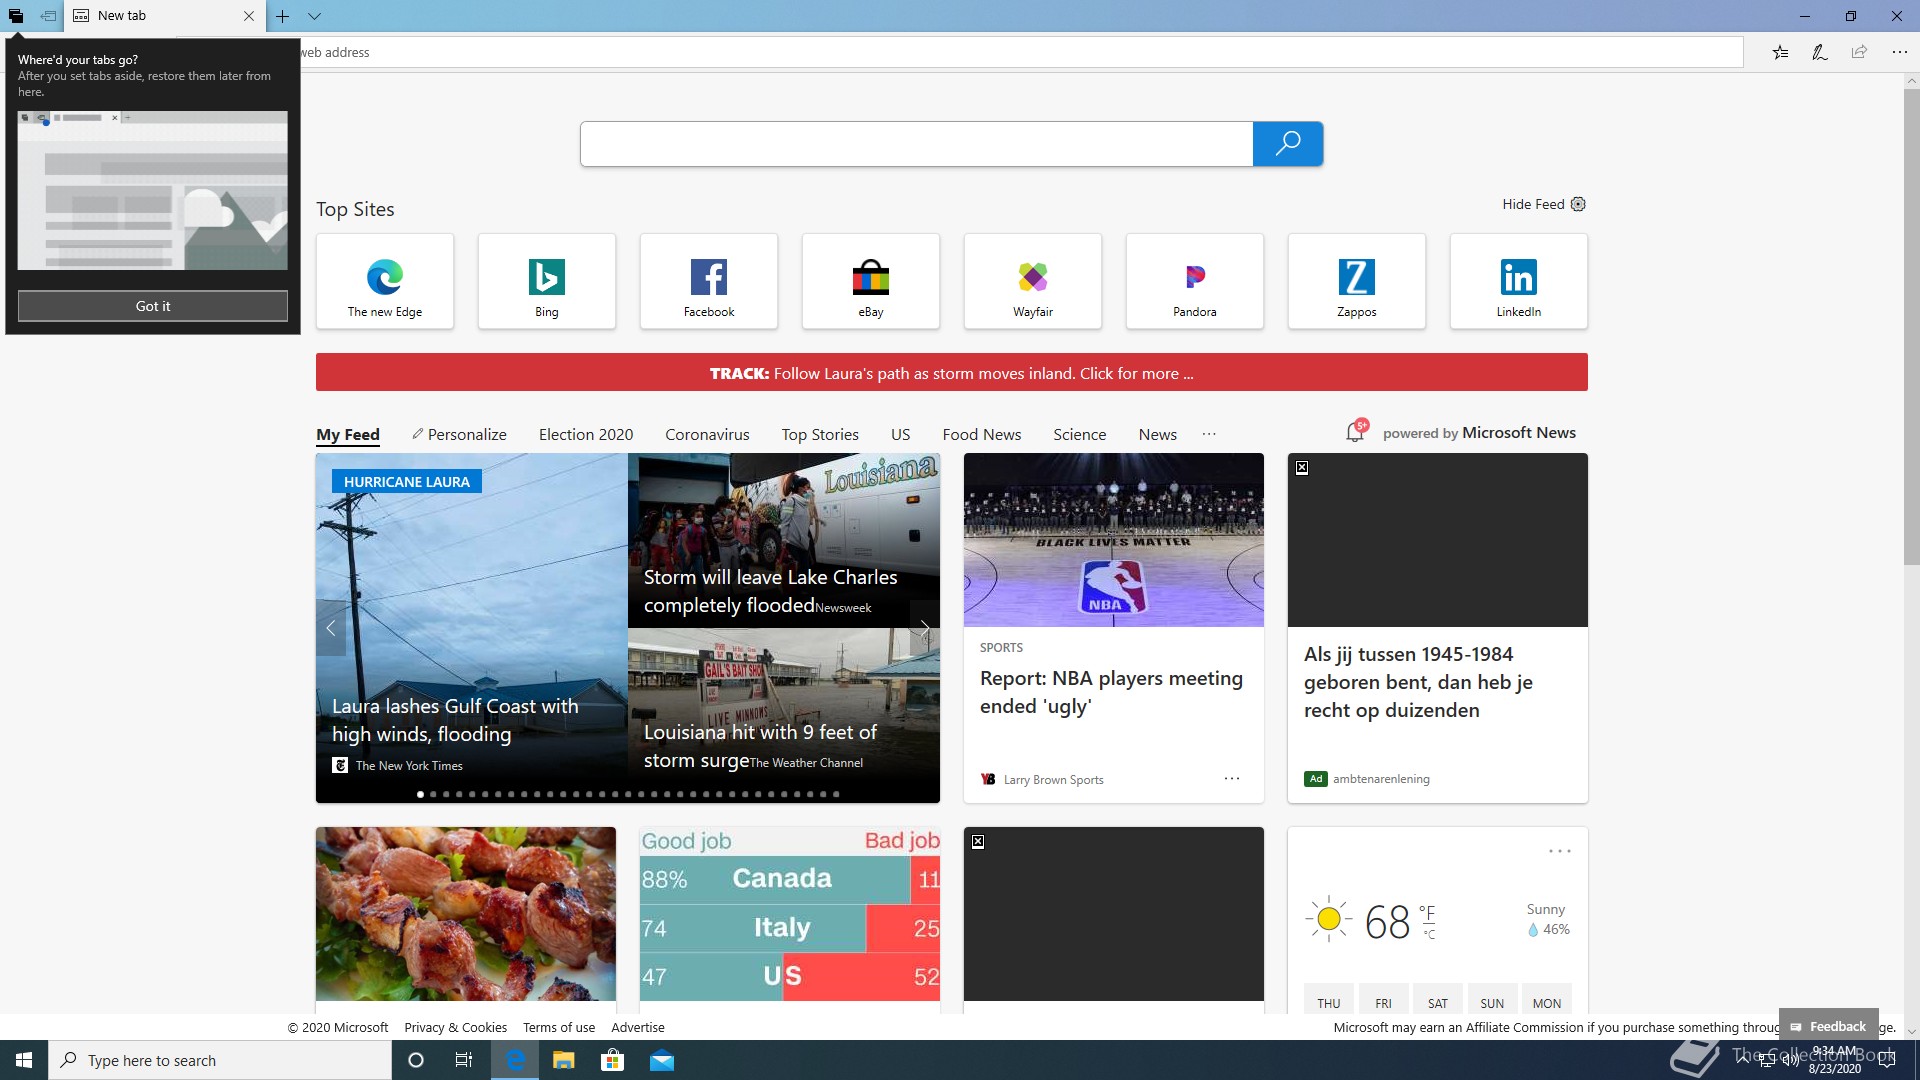The height and width of the screenshot is (1080, 1920).
Task: Open Task View in taskbar
Action: pos(464,1060)
